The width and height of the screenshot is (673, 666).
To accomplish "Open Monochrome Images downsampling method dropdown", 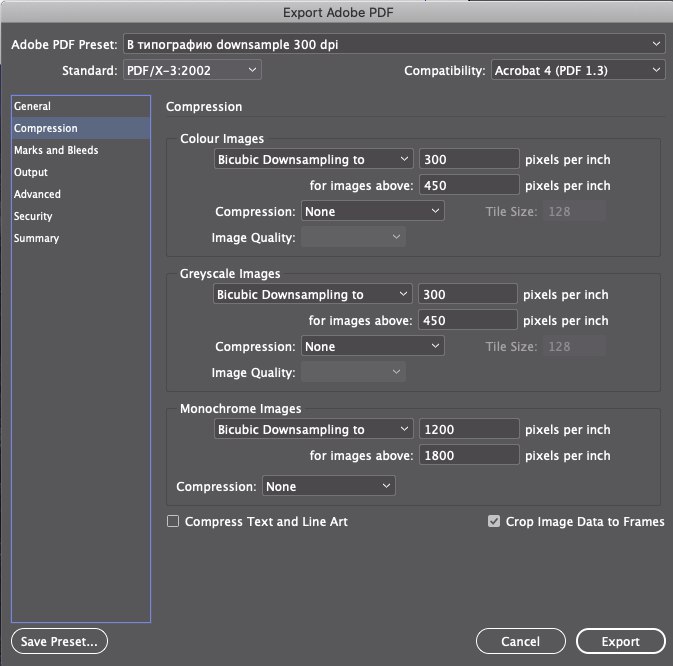I will [x=313, y=429].
